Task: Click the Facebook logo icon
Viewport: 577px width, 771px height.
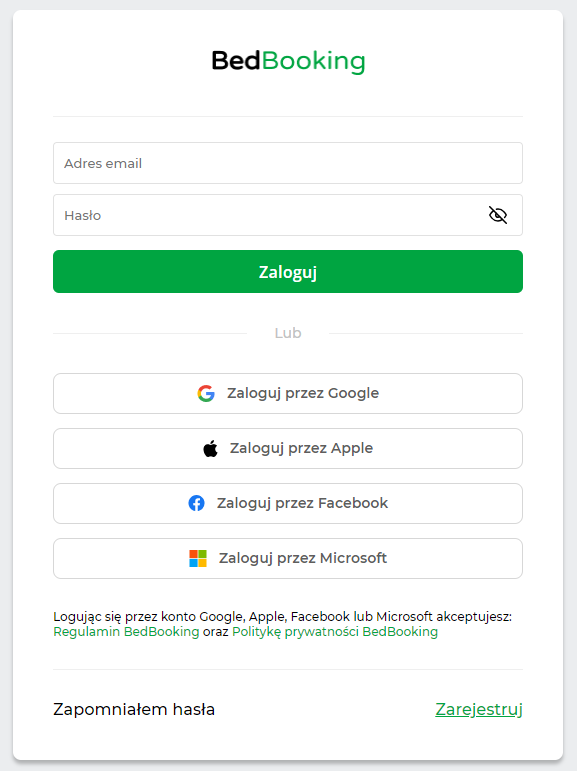Action: tap(196, 503)
